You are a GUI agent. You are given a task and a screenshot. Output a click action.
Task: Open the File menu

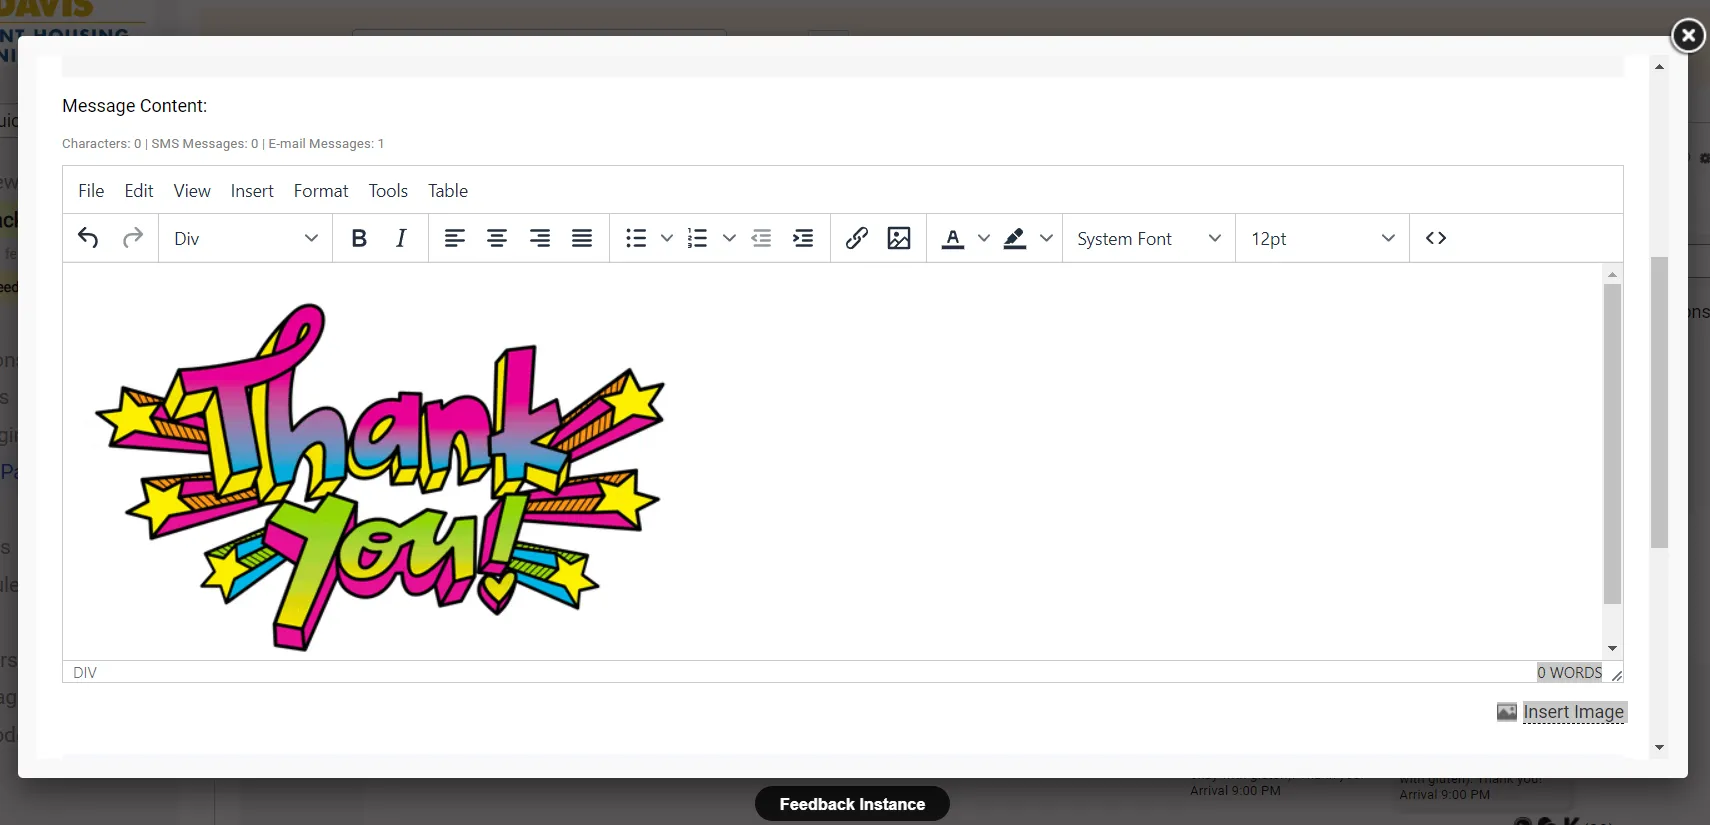[x=91, y=191]
